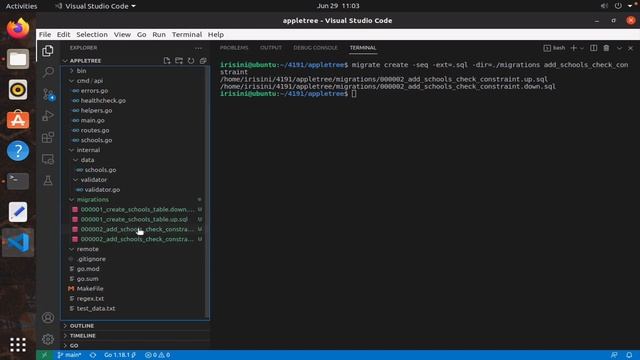This screenshot has height=360, width=640.
Task: Collapse all folders in Explorer
Action: coord(203,61)
